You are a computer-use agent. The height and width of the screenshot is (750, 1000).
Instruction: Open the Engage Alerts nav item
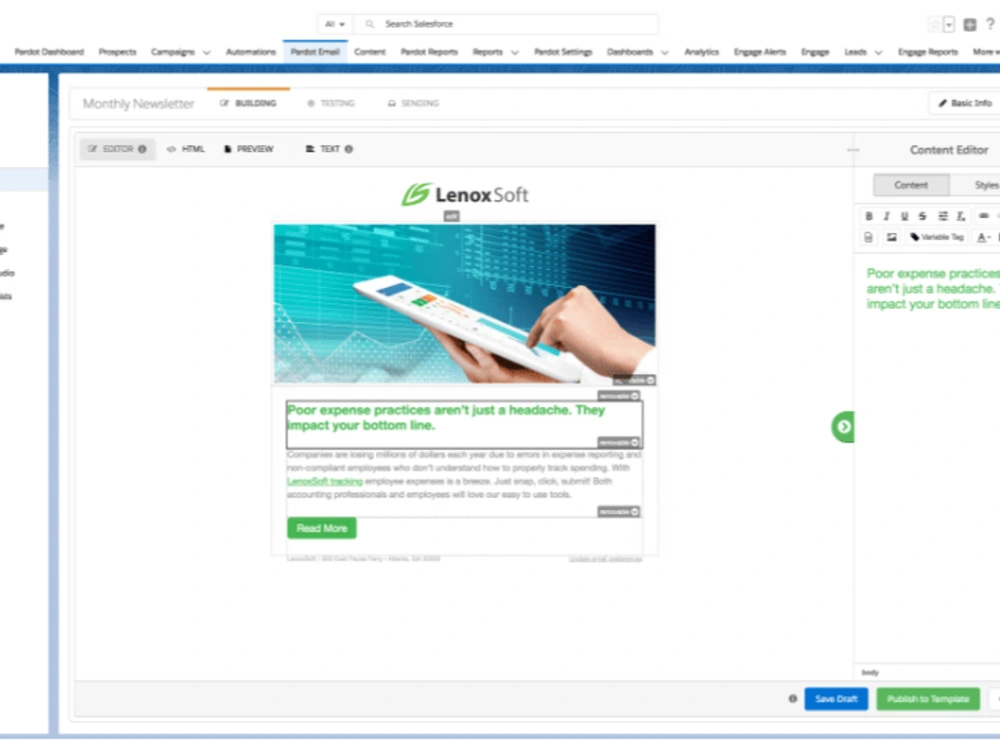760,52
